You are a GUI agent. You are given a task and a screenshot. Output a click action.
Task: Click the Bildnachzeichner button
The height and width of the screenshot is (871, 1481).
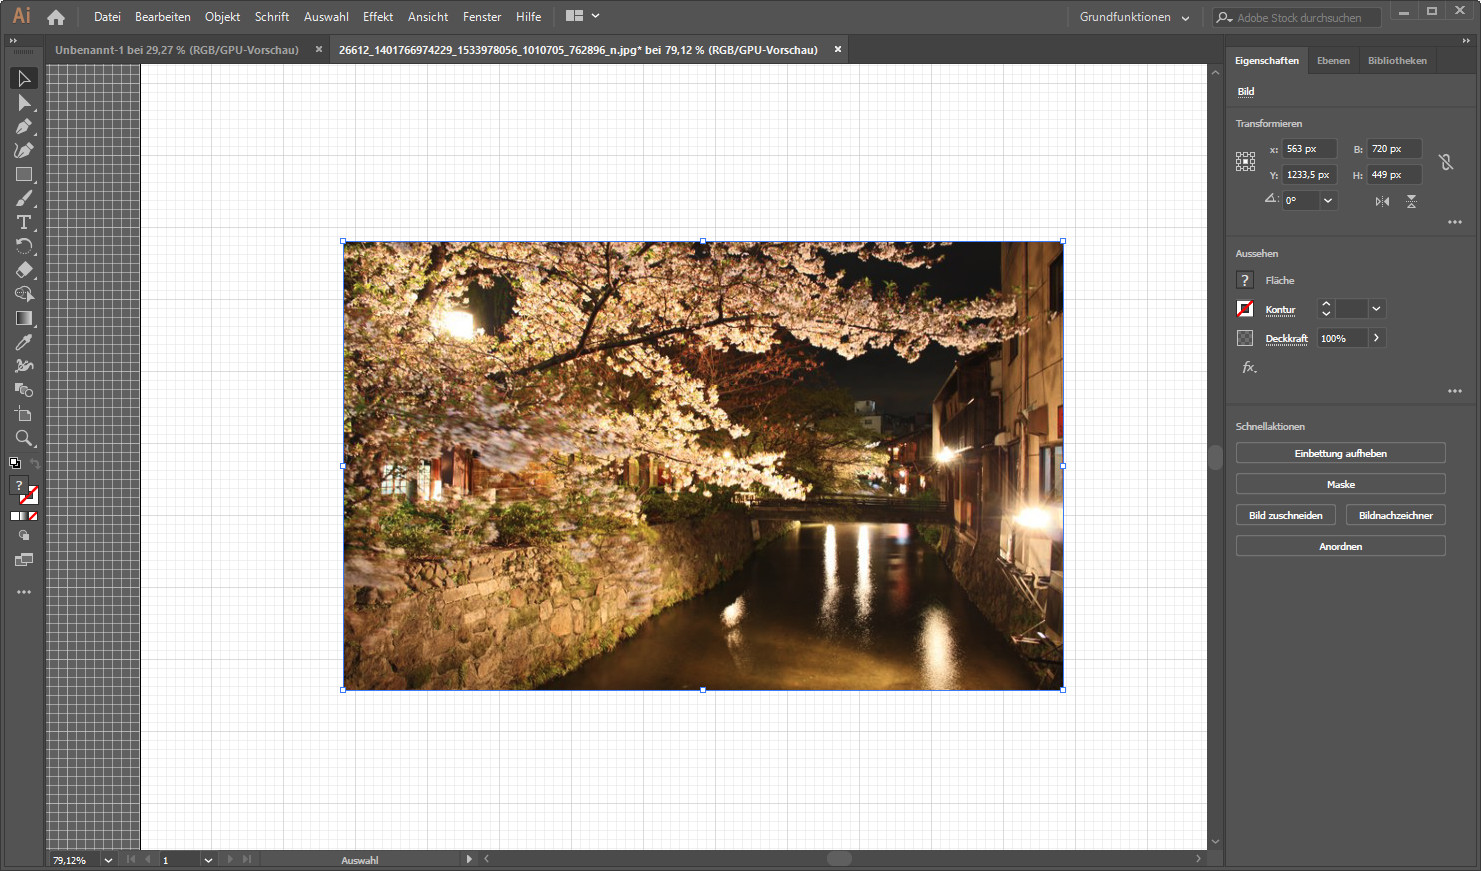coord(1395,516)
